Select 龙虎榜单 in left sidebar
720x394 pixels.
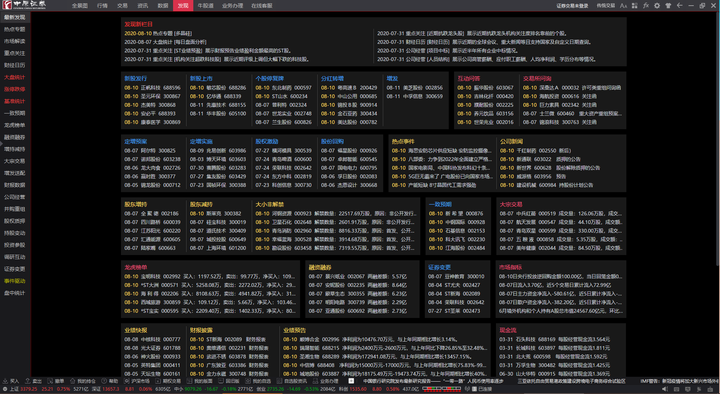pyautogui.click(x=15, y=125)
